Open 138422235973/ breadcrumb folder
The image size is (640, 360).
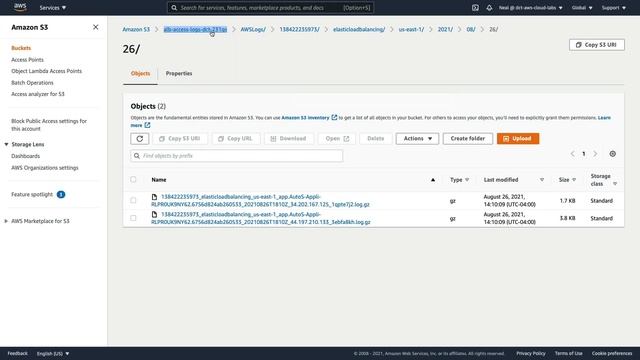[300, 29]
